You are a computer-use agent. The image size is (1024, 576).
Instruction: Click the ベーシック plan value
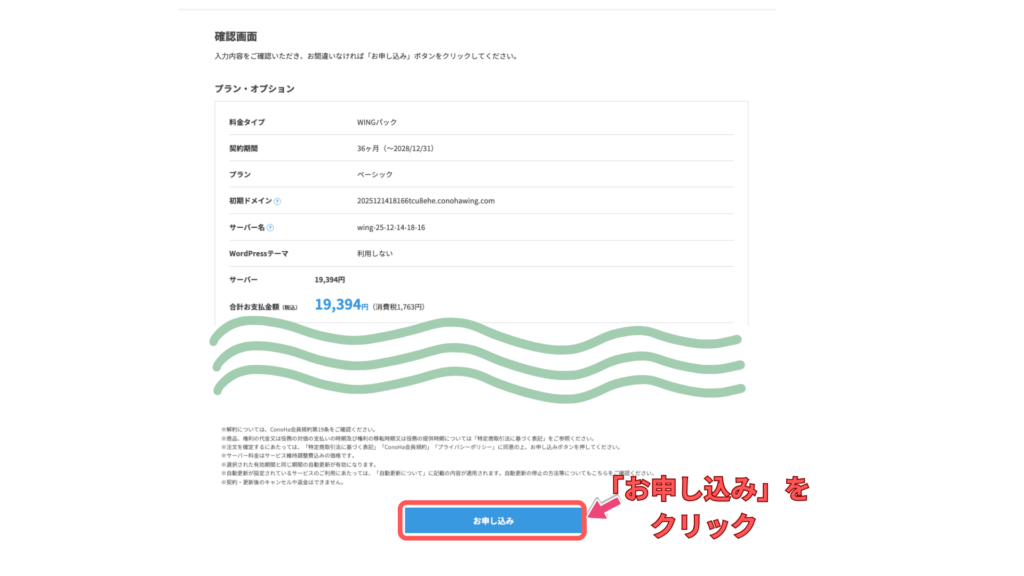tap(374, 174)
